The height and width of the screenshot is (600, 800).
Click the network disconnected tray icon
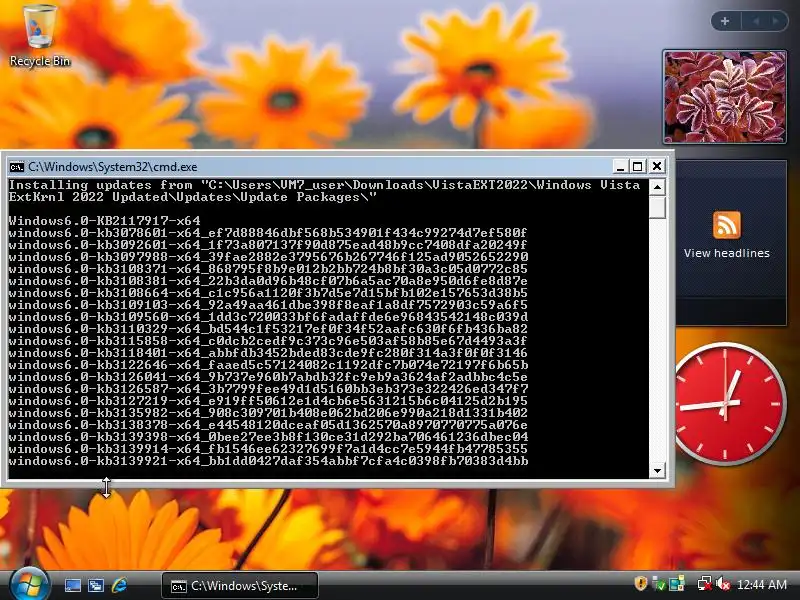[705, 584]
